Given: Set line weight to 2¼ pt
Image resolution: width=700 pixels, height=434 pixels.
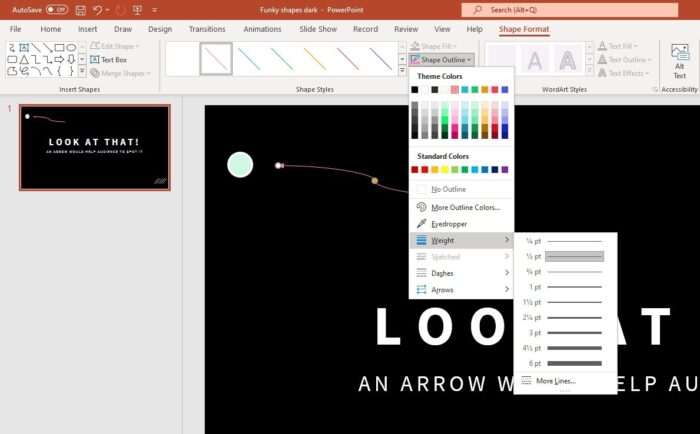Looking at the screenshot, I should [x=565, y=317].
